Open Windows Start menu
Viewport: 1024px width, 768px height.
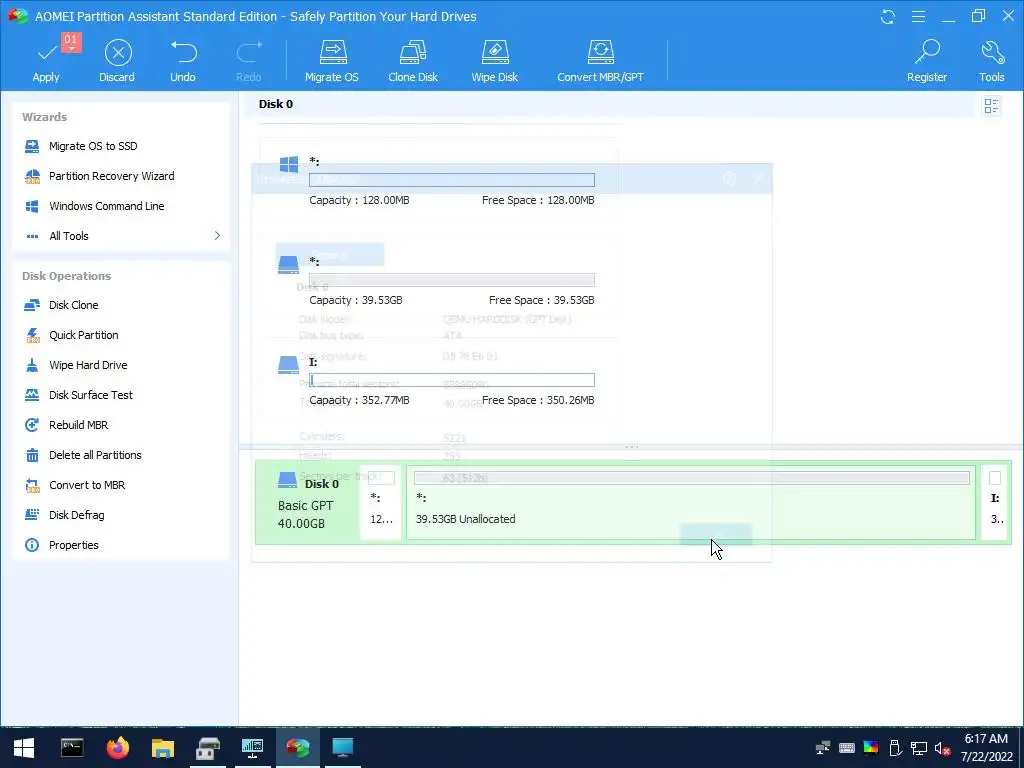(x=24, y=748)
